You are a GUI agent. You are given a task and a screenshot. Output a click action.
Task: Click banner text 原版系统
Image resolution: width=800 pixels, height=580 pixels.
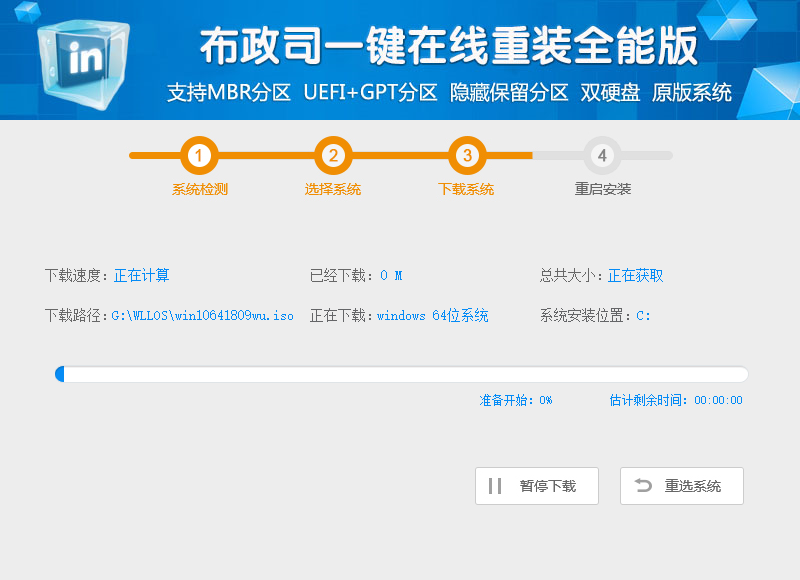(x=692, y=92)
